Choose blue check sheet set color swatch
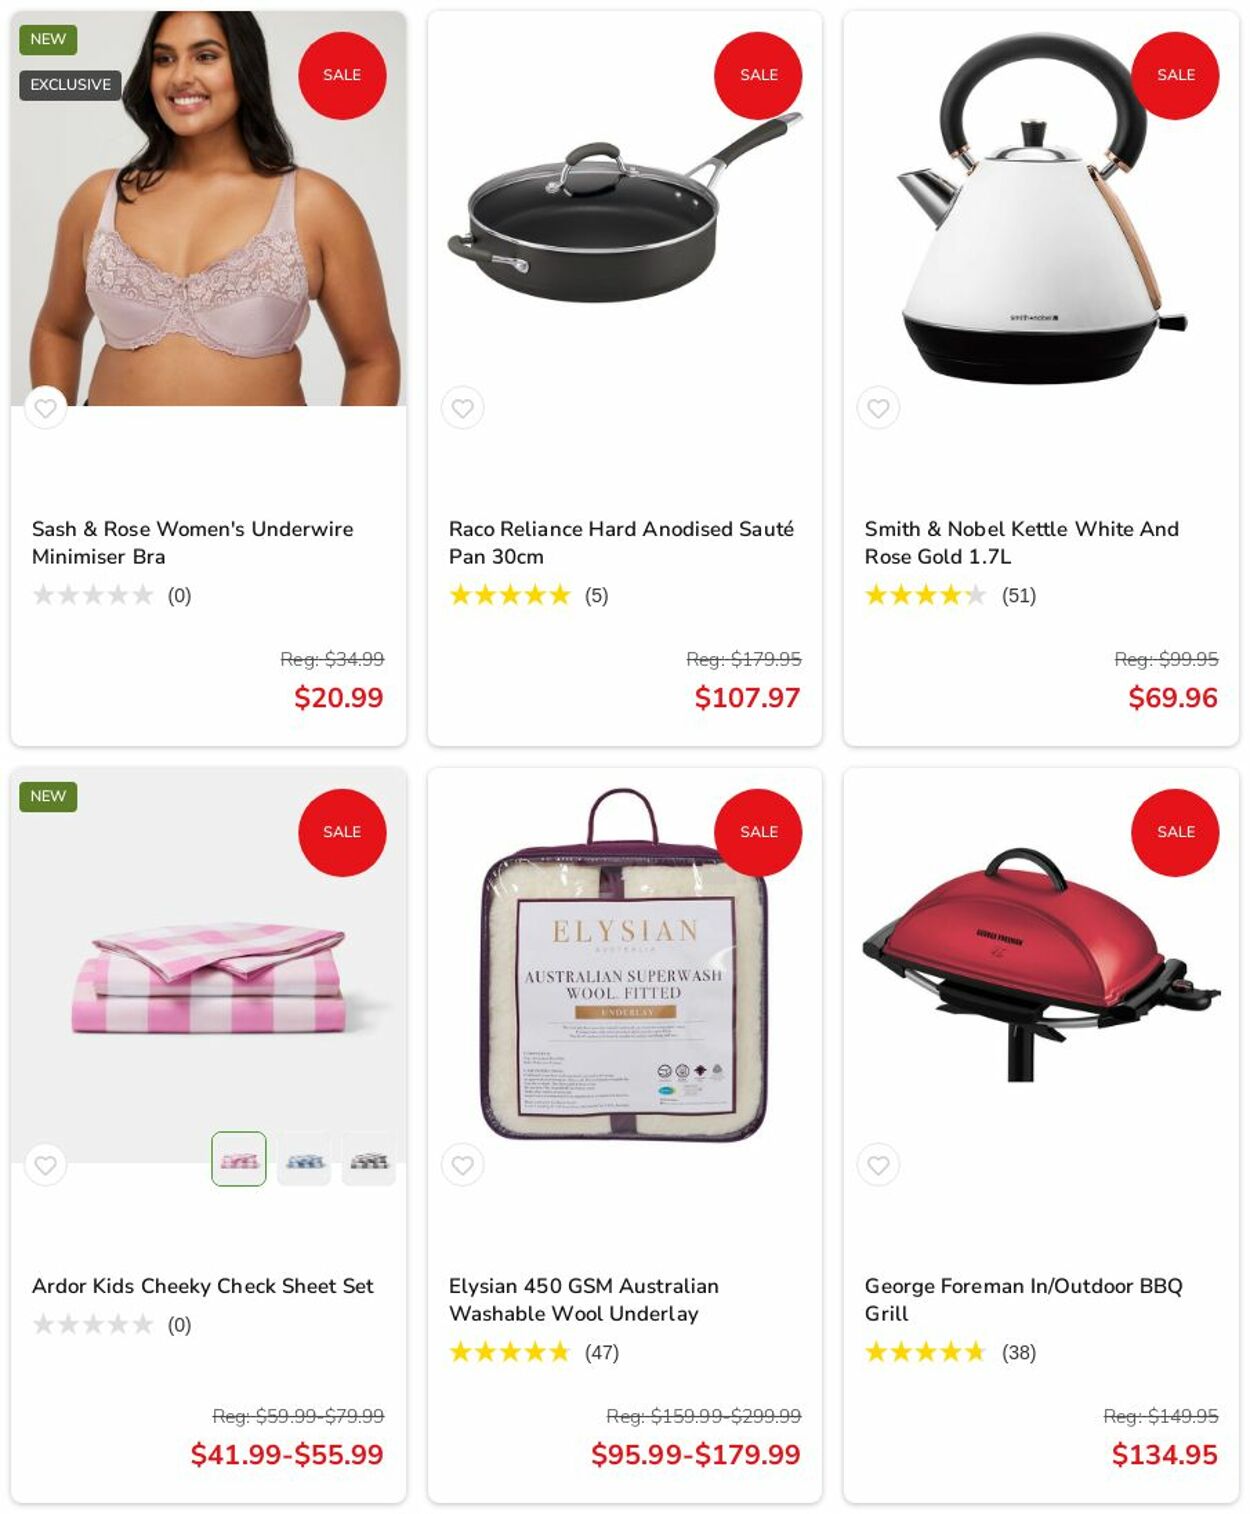 point(304,1159)
